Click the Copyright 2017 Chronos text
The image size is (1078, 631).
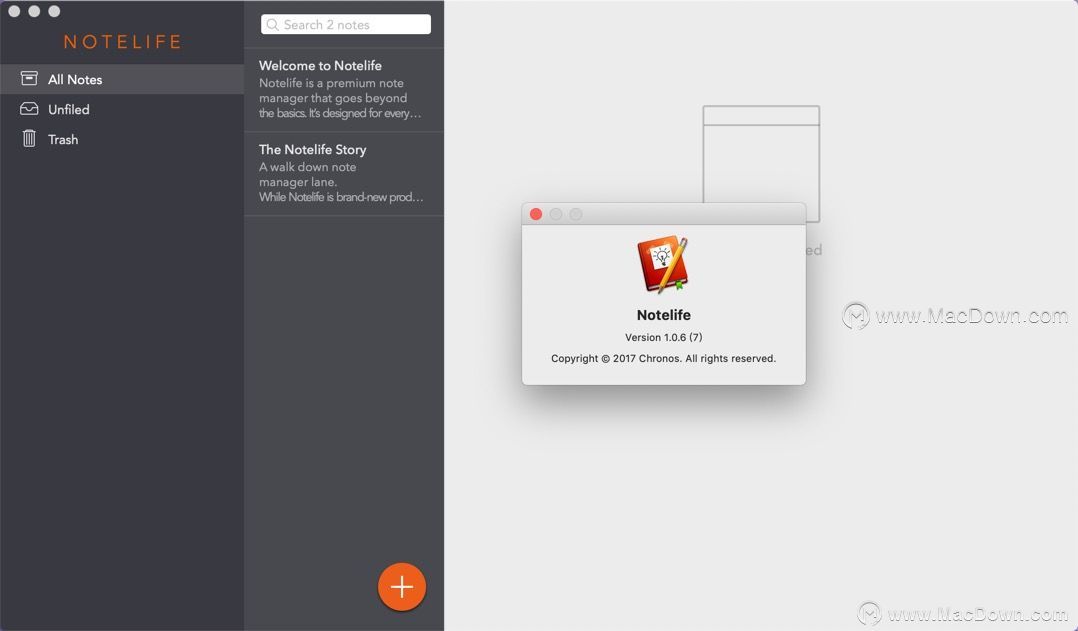click(663, 358)
